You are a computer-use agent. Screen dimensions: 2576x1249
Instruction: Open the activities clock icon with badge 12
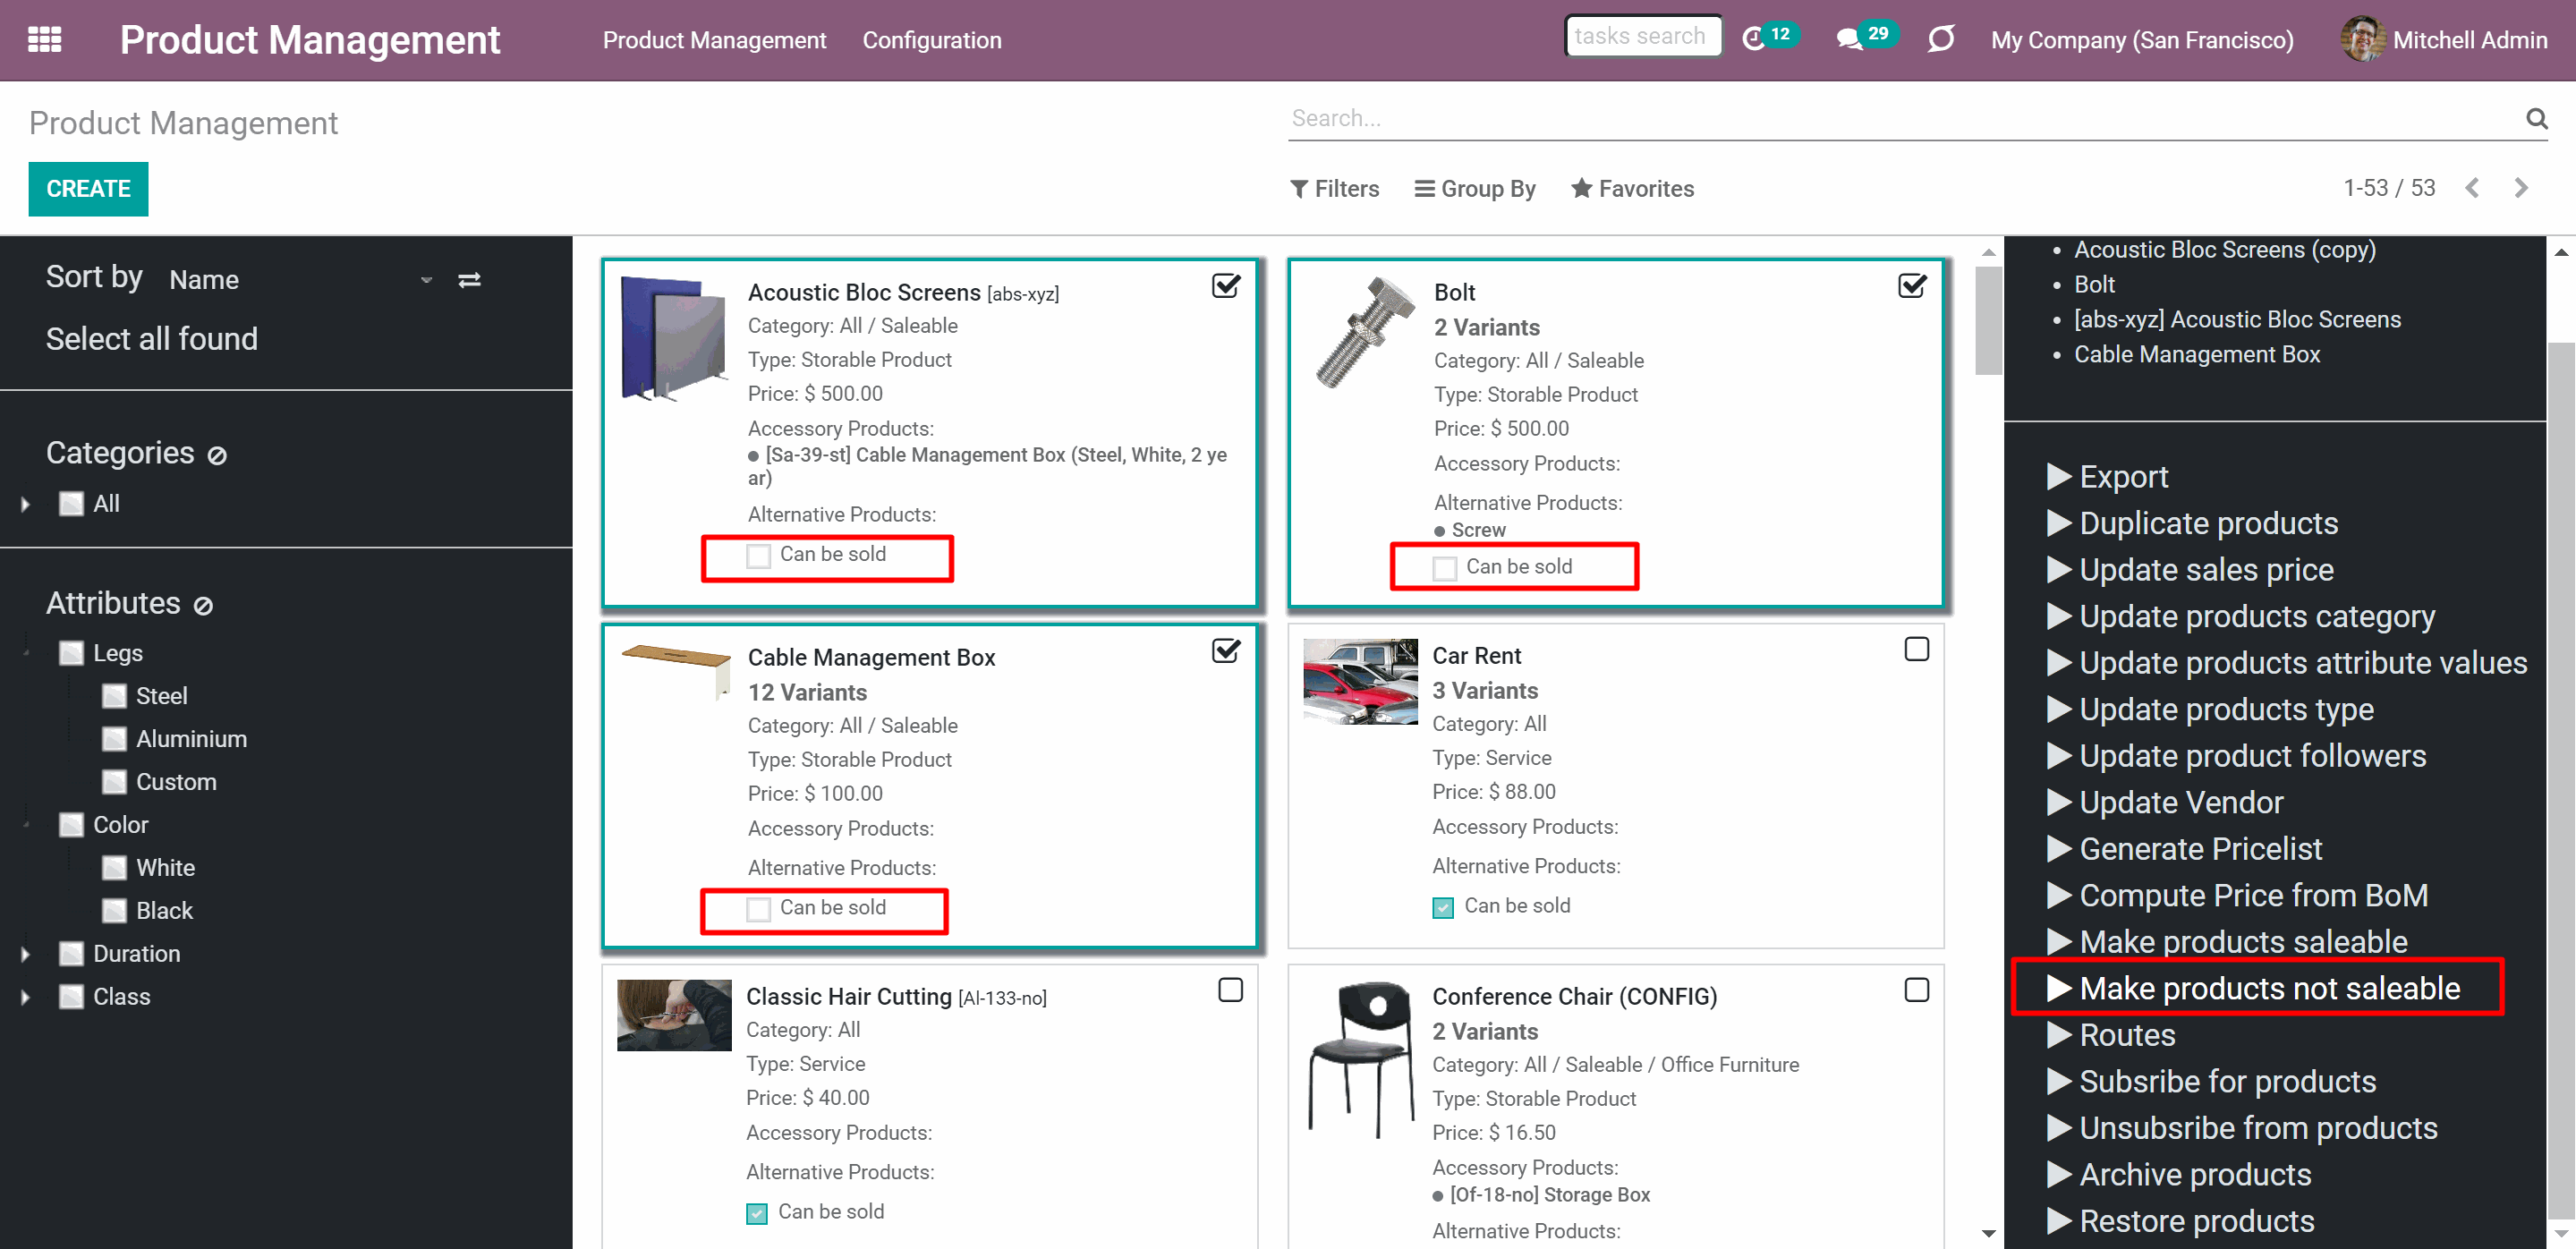click(x=1770, y=38)
